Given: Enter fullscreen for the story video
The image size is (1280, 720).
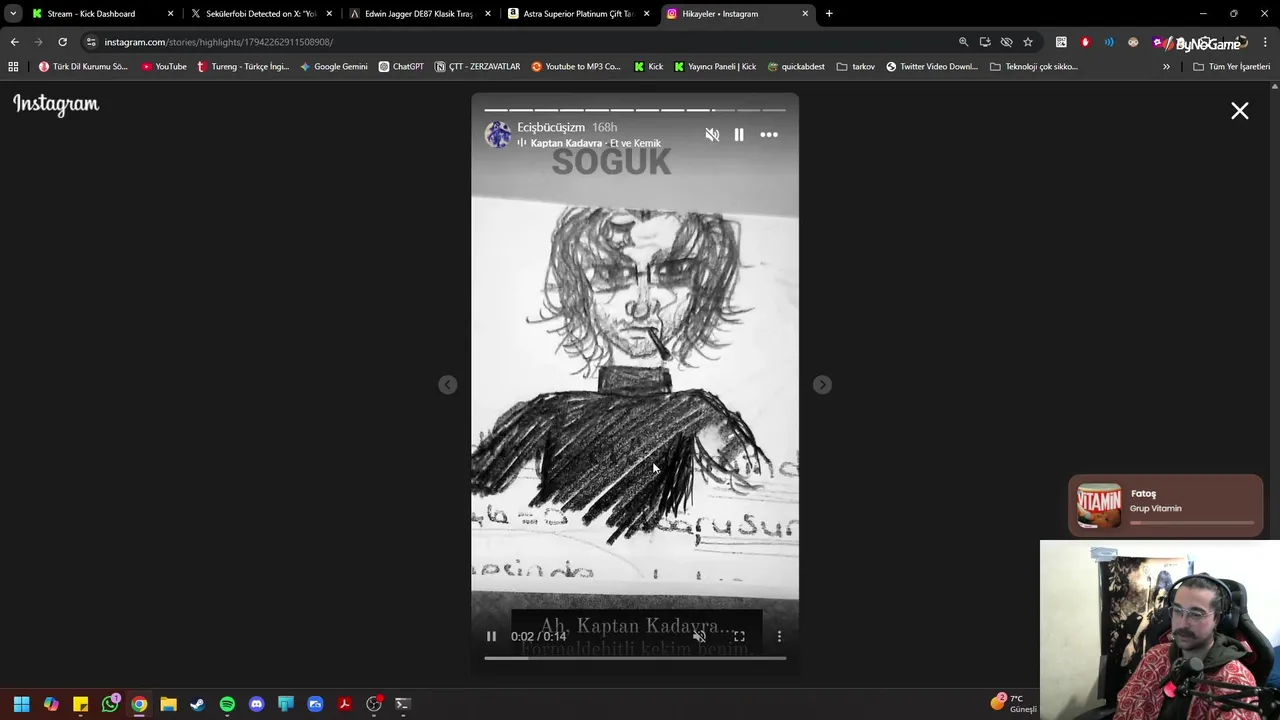Looking at the screenshot, I should 739,636.
